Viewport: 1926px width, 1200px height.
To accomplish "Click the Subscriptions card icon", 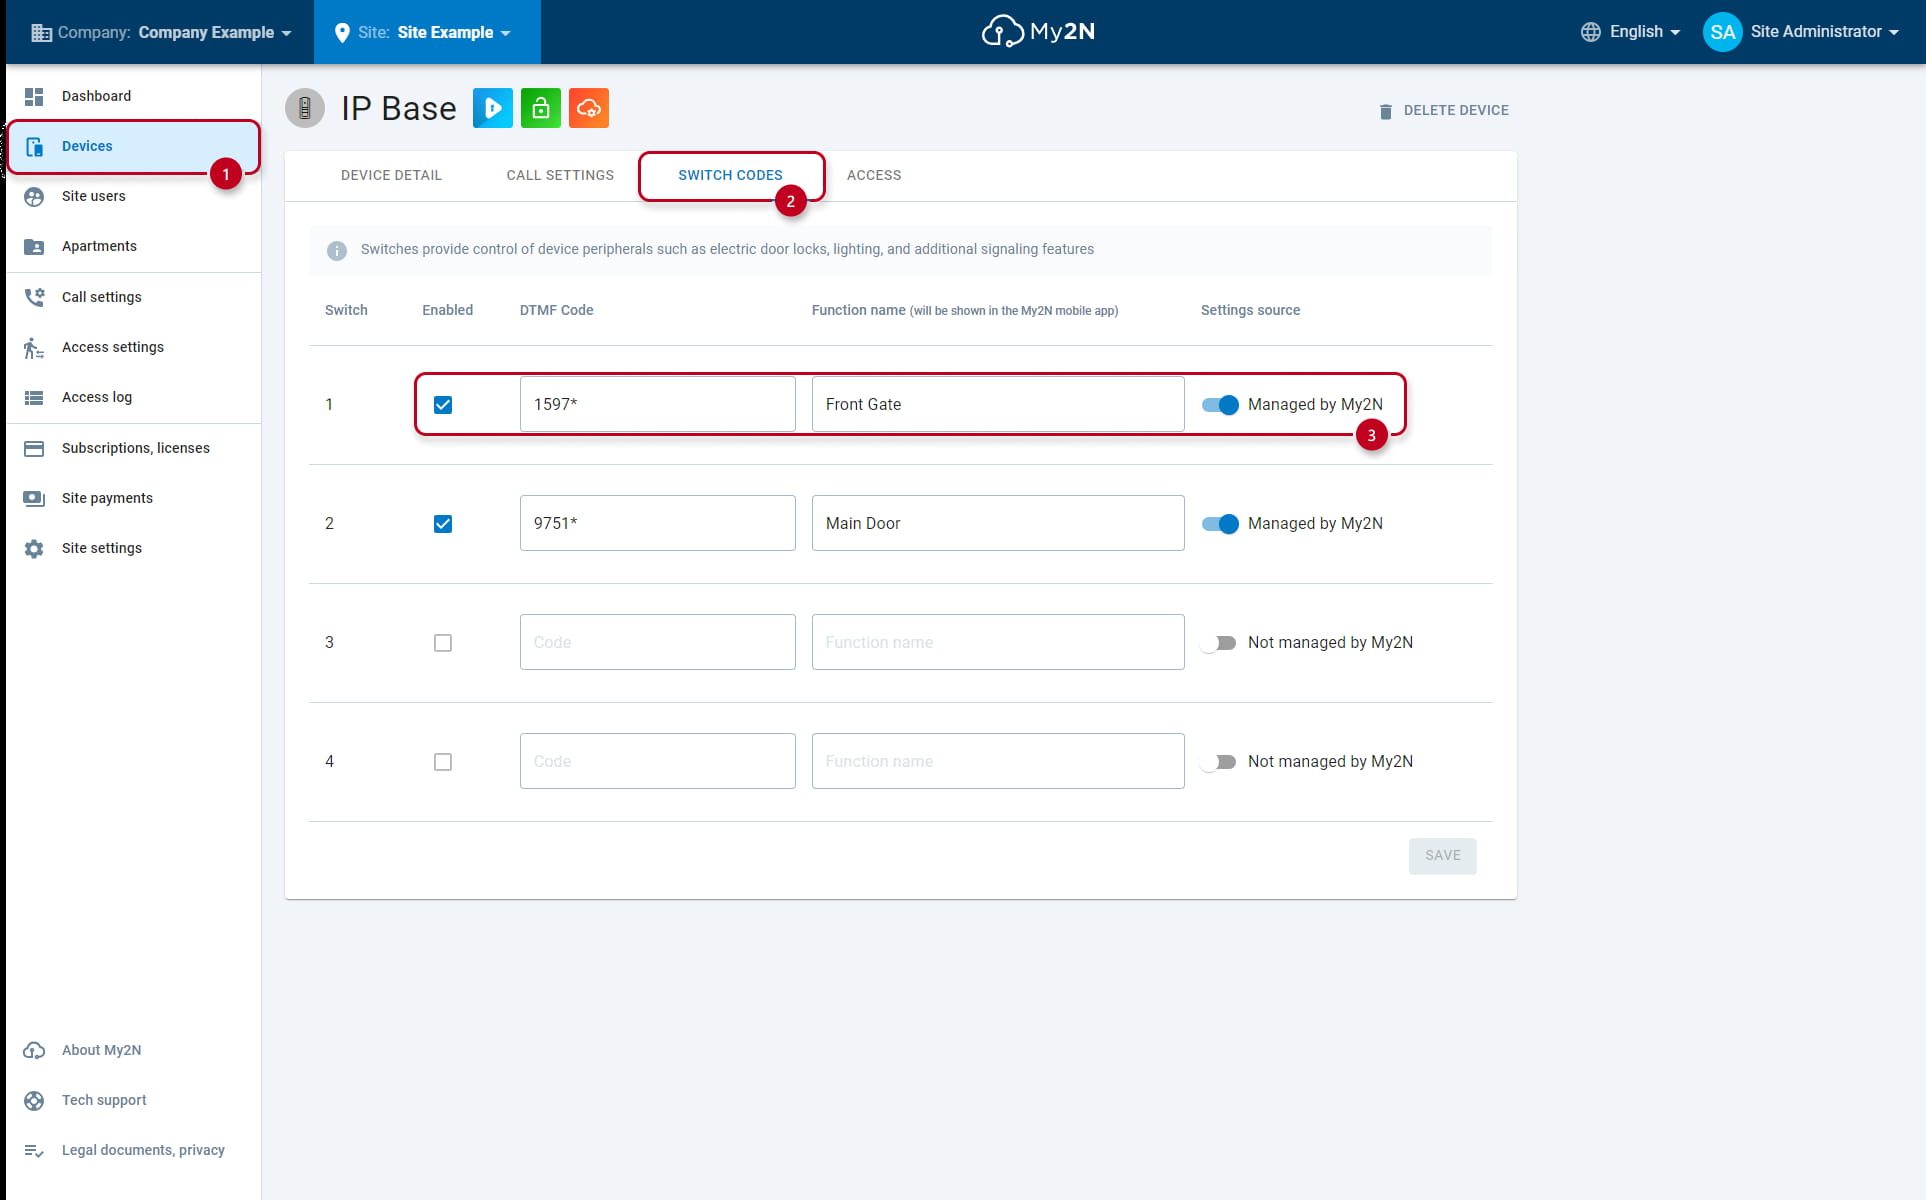I will click(34, 448).
